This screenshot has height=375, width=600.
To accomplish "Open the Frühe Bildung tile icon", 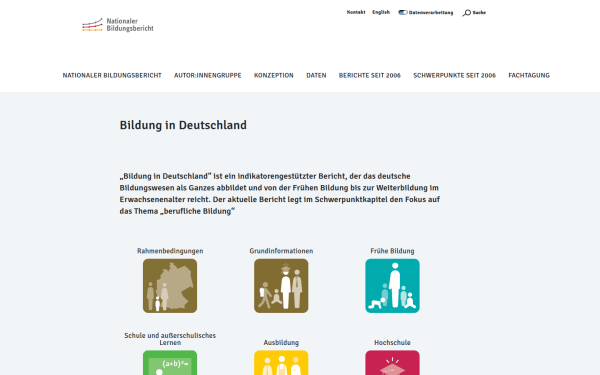I will 392,286.
